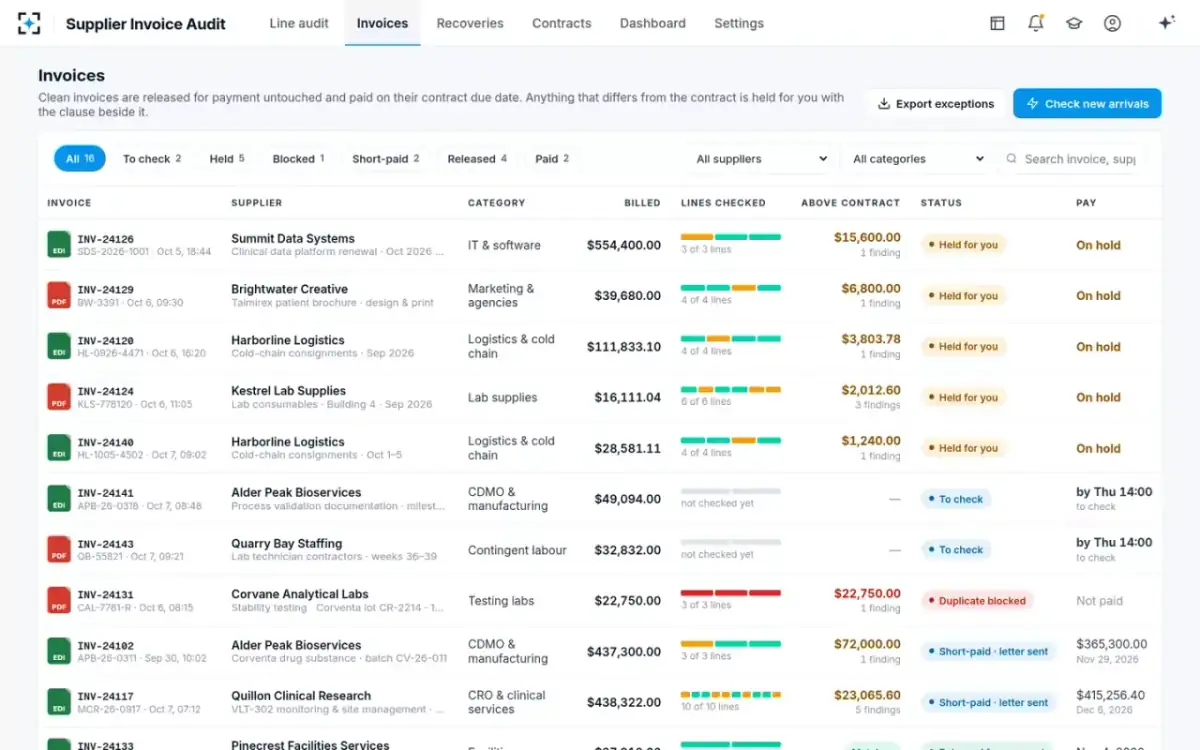Click billed amount $111,833.10
Screen dimensions: 1200x750
click(x=624, y=347)
